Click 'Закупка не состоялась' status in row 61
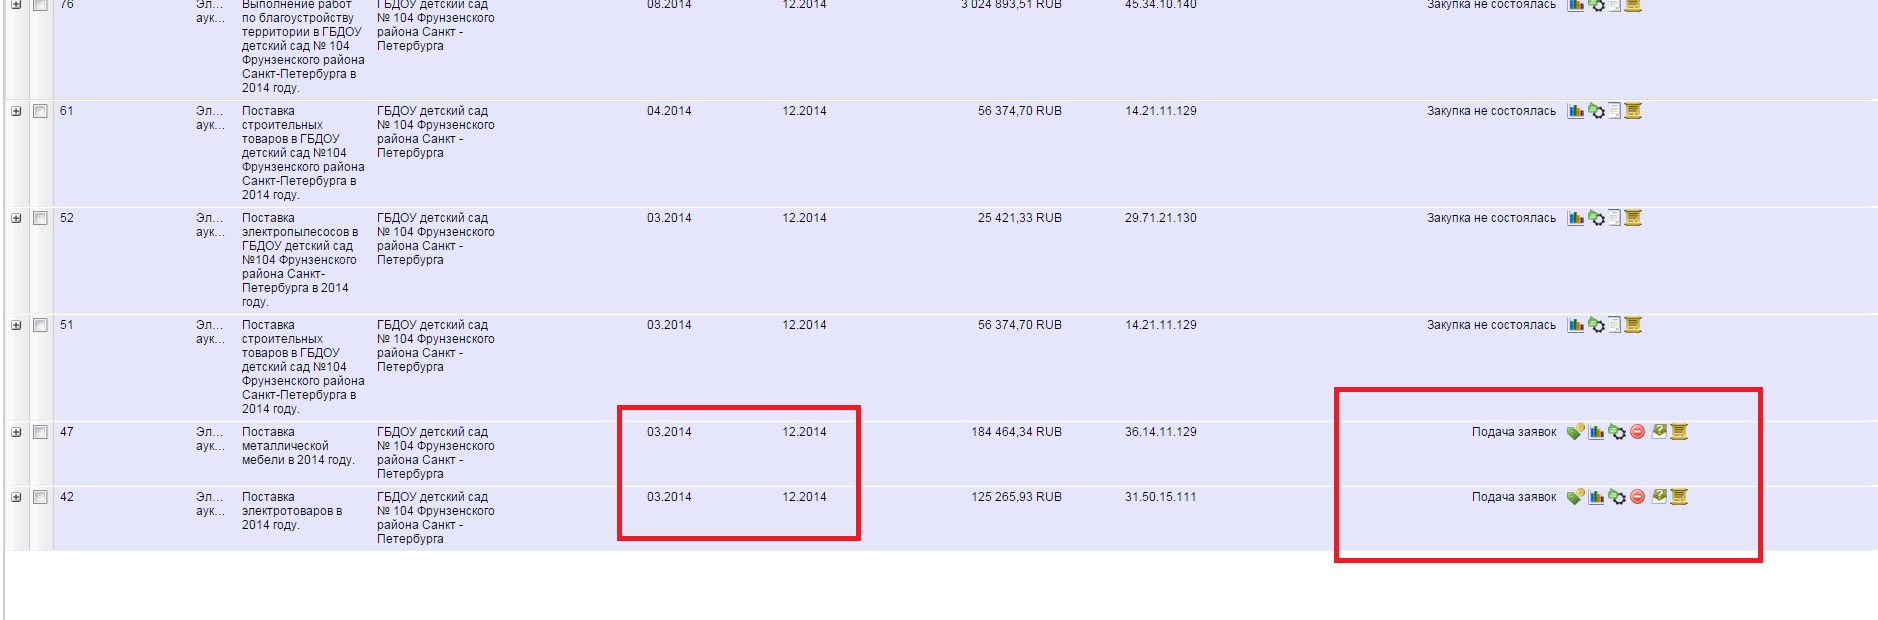The height and width of the screenshot is (620, 1878). tap(1491, 111)
